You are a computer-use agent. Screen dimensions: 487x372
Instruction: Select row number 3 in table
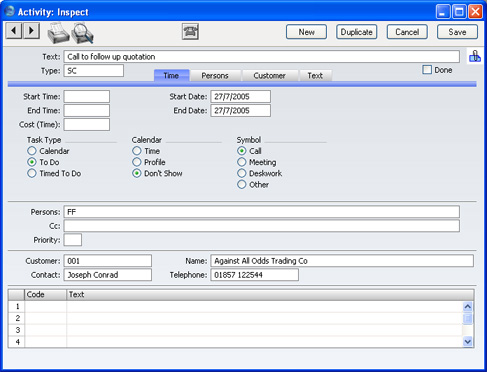(17, 330)
